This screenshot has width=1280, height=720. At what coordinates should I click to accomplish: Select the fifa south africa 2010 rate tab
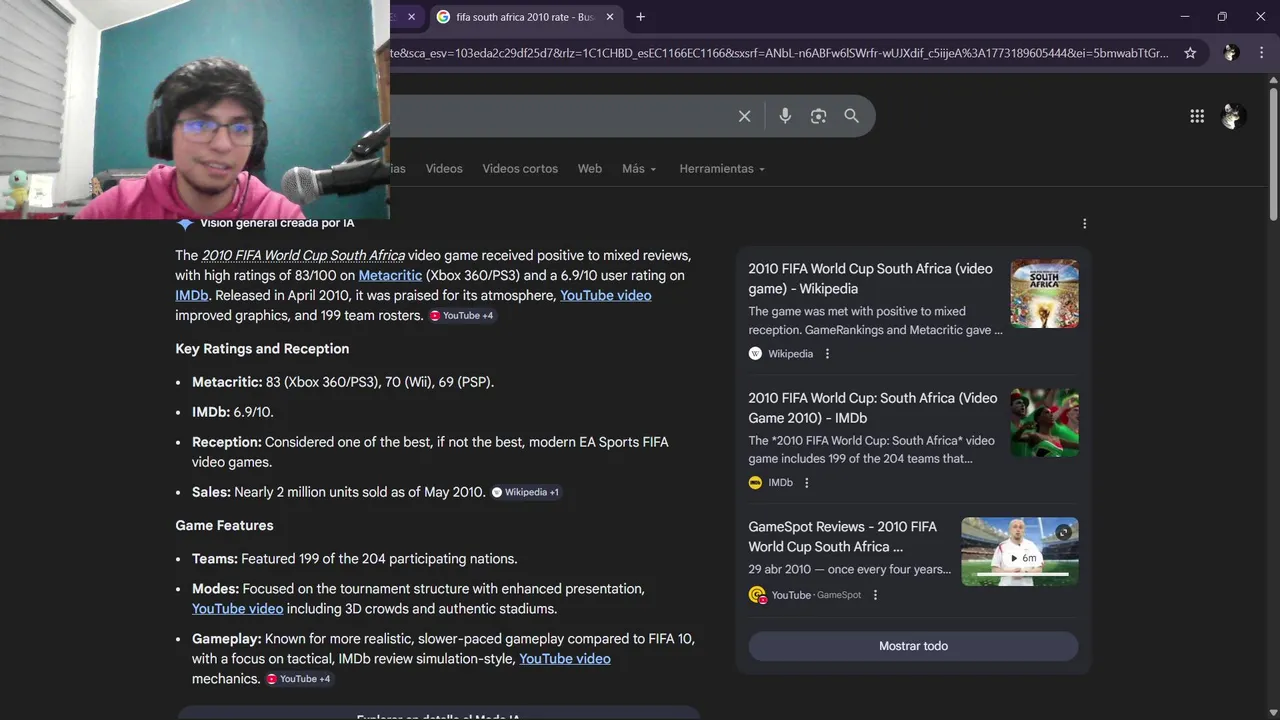click(527, 17)
